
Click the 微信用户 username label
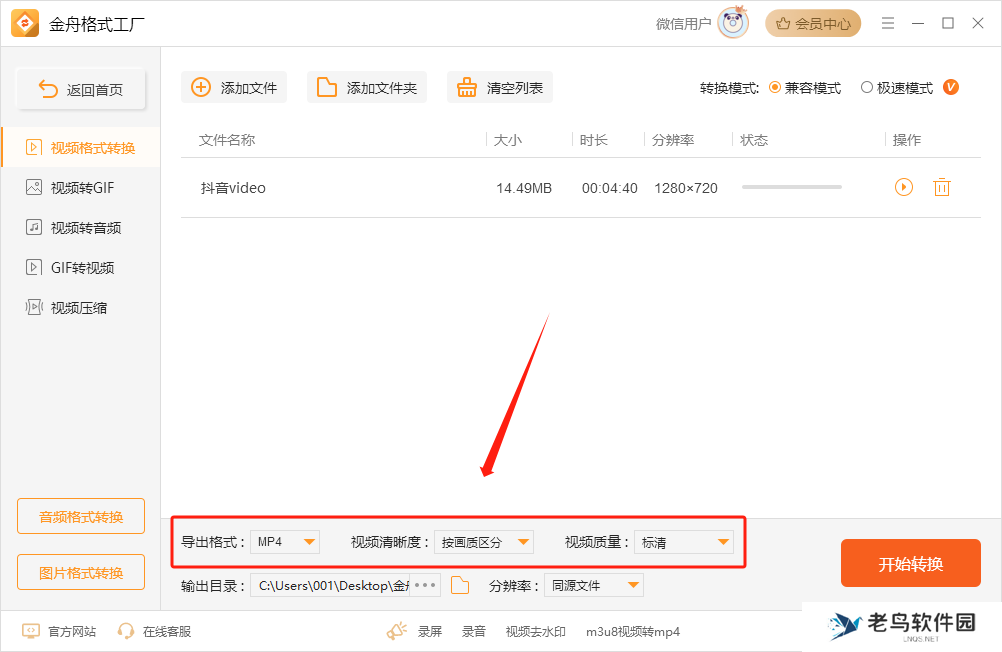coord(684,24)
